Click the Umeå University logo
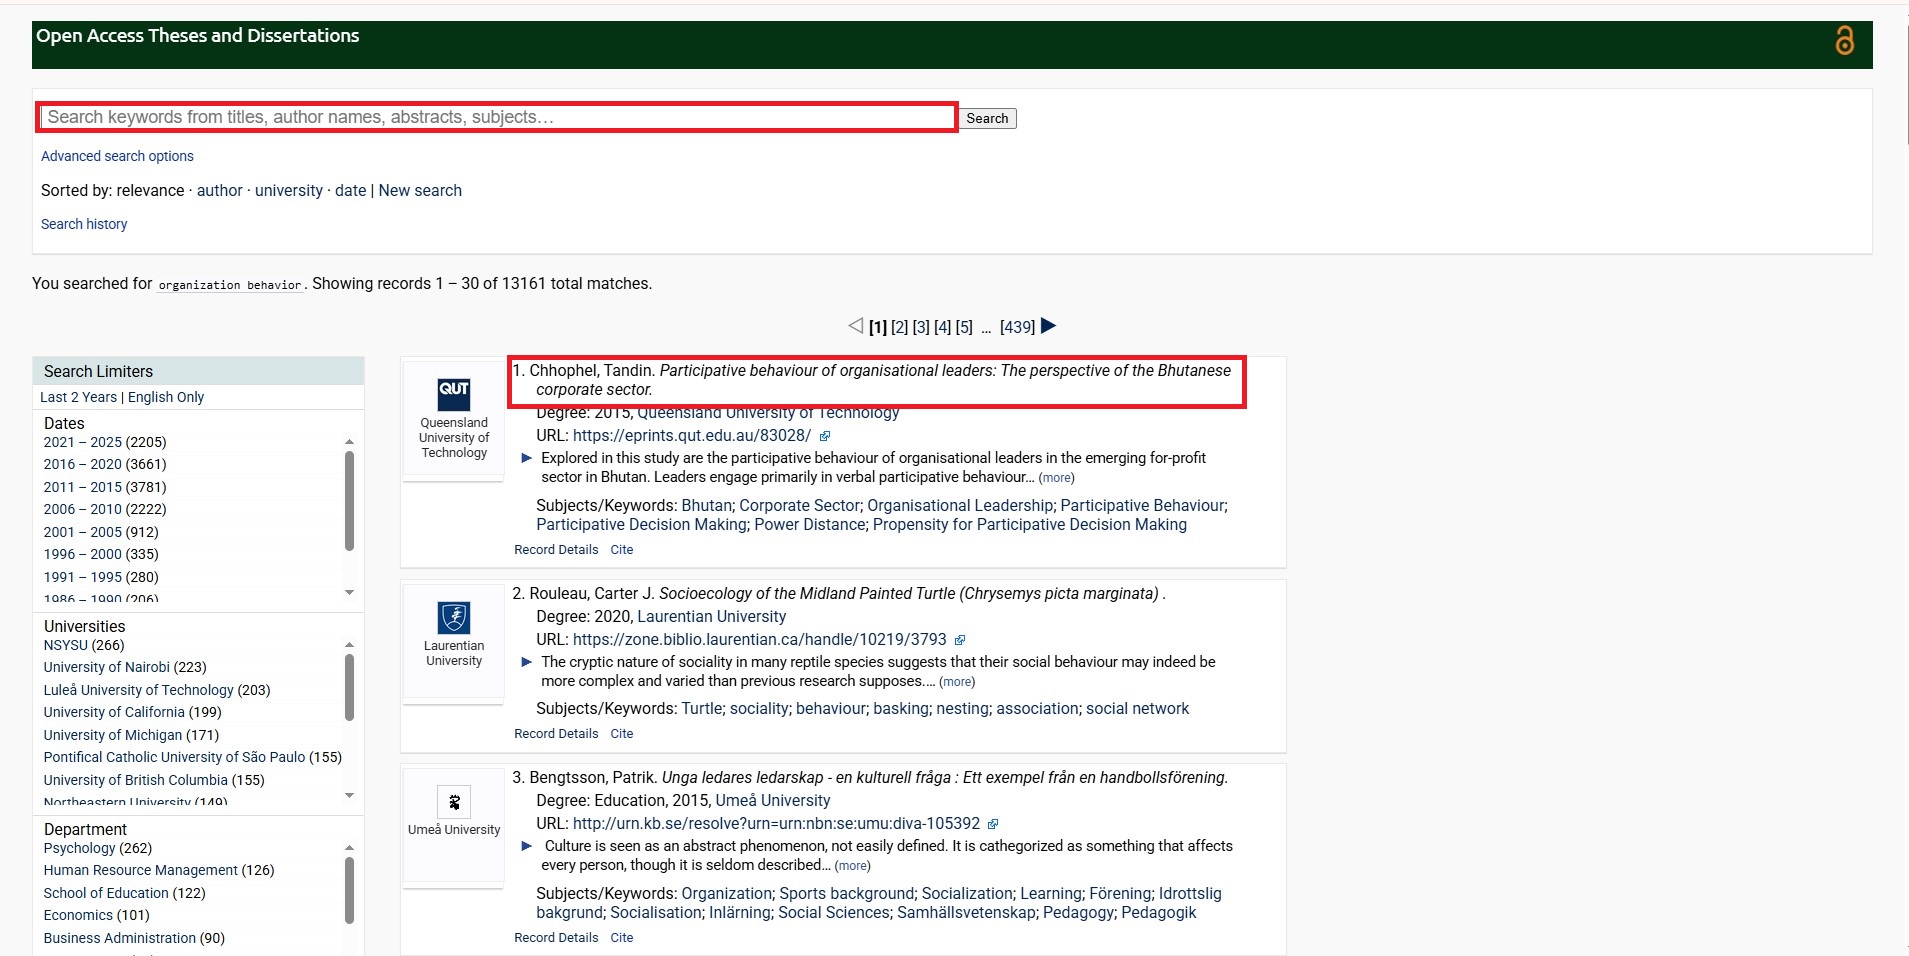The height and width of the screenshot is (956, 1909). (454, 802)
